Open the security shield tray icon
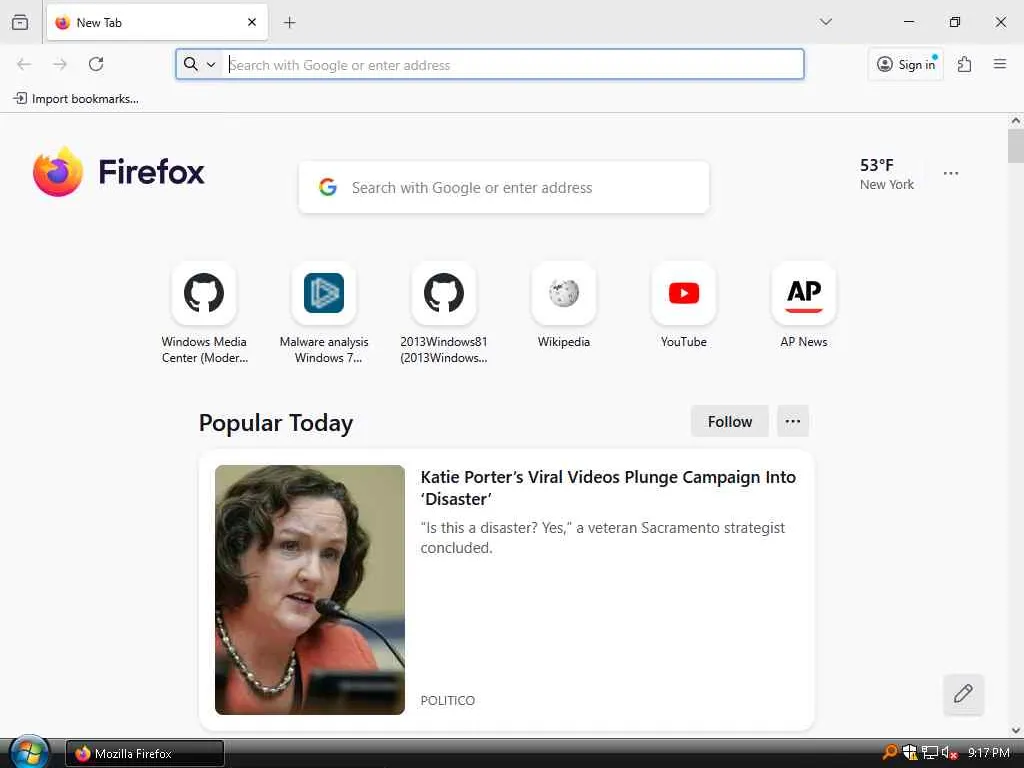 point(909,753)
